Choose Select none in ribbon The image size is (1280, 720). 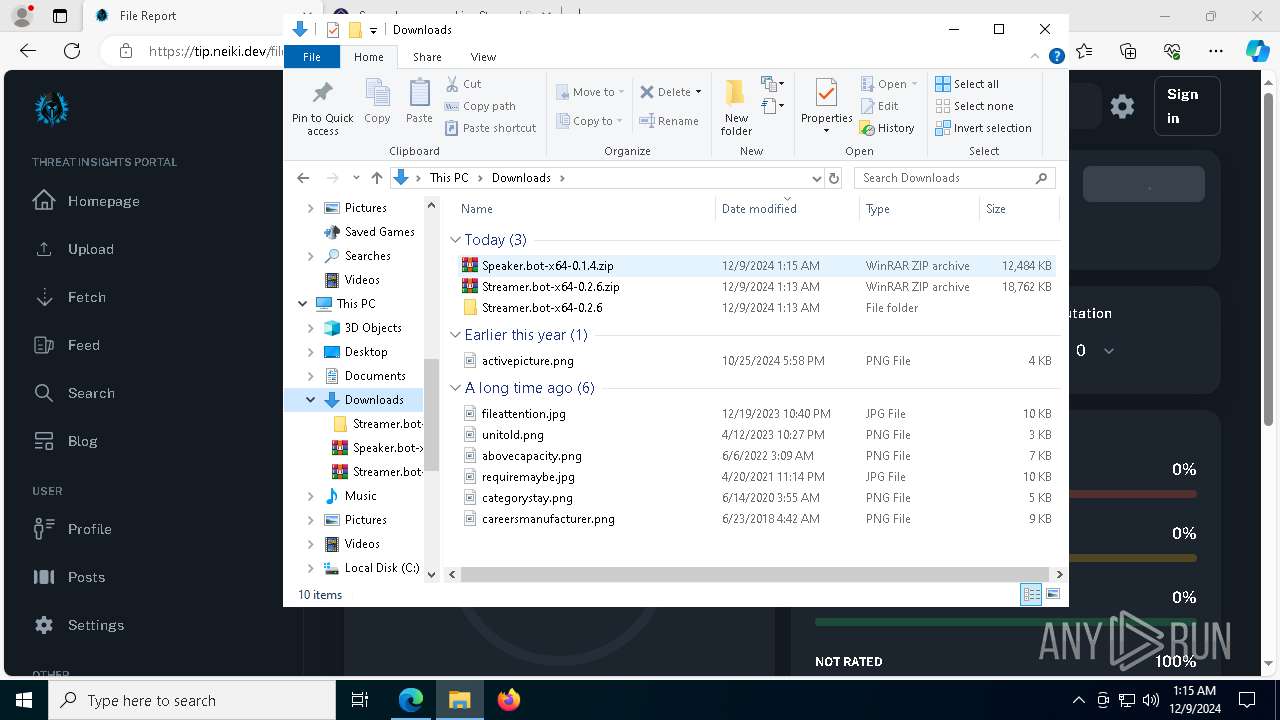pos(974,106)
